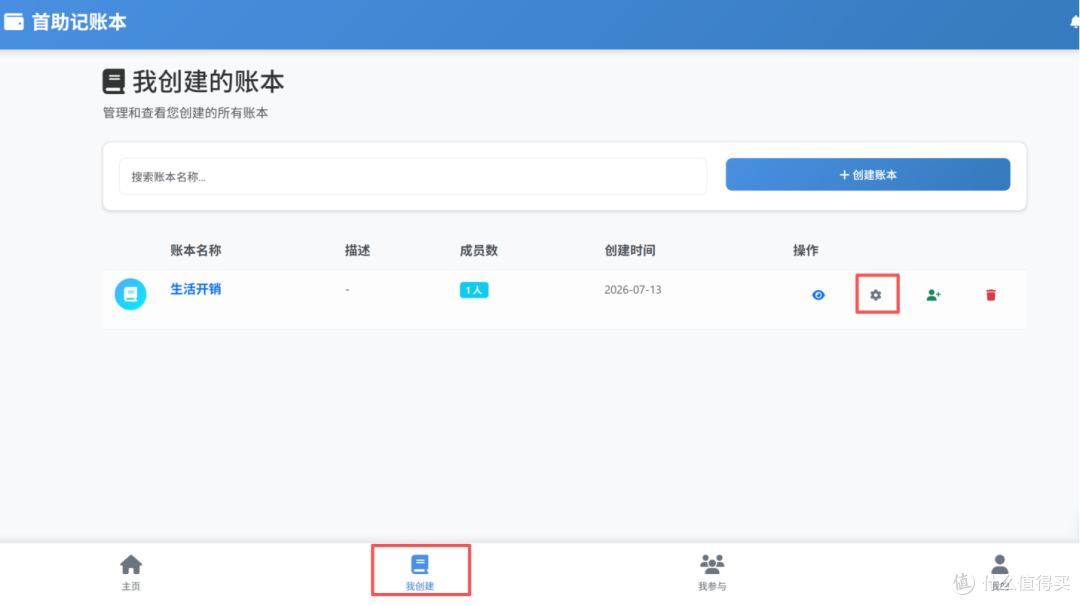Image resolution: width=1080 pixels, height=605 pixels.
Task: Switch to 我创建 tab
Action: click(419, 573)
